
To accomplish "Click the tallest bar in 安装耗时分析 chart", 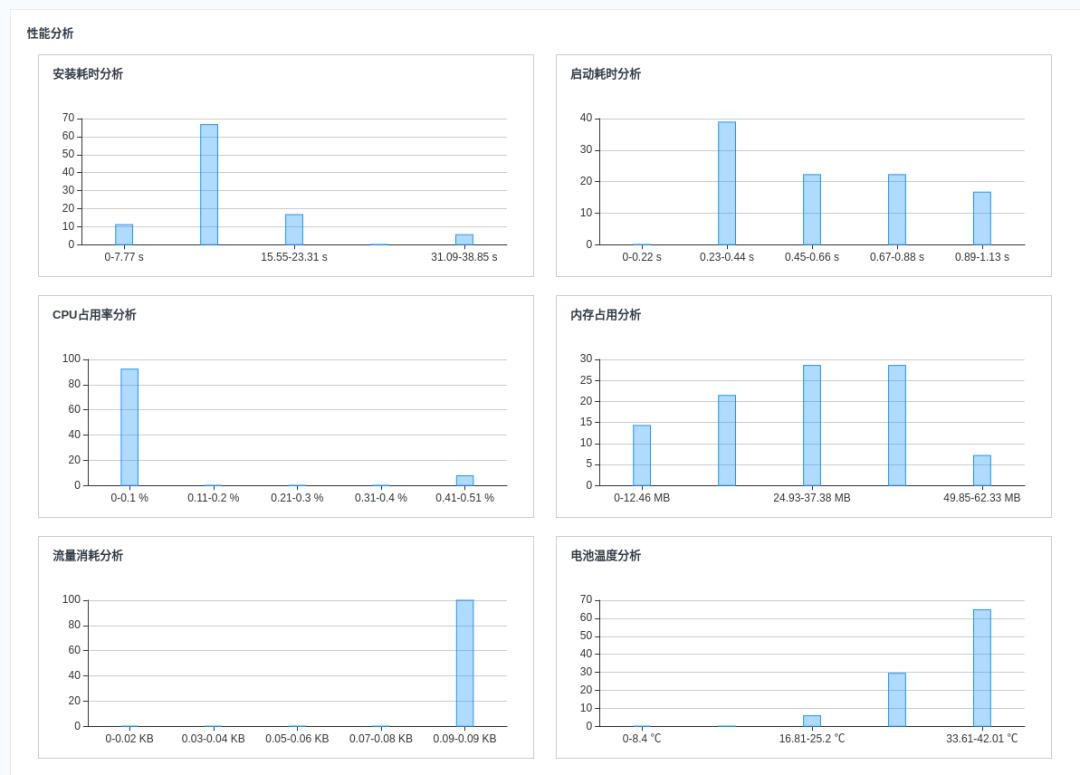I will (209, 185).
